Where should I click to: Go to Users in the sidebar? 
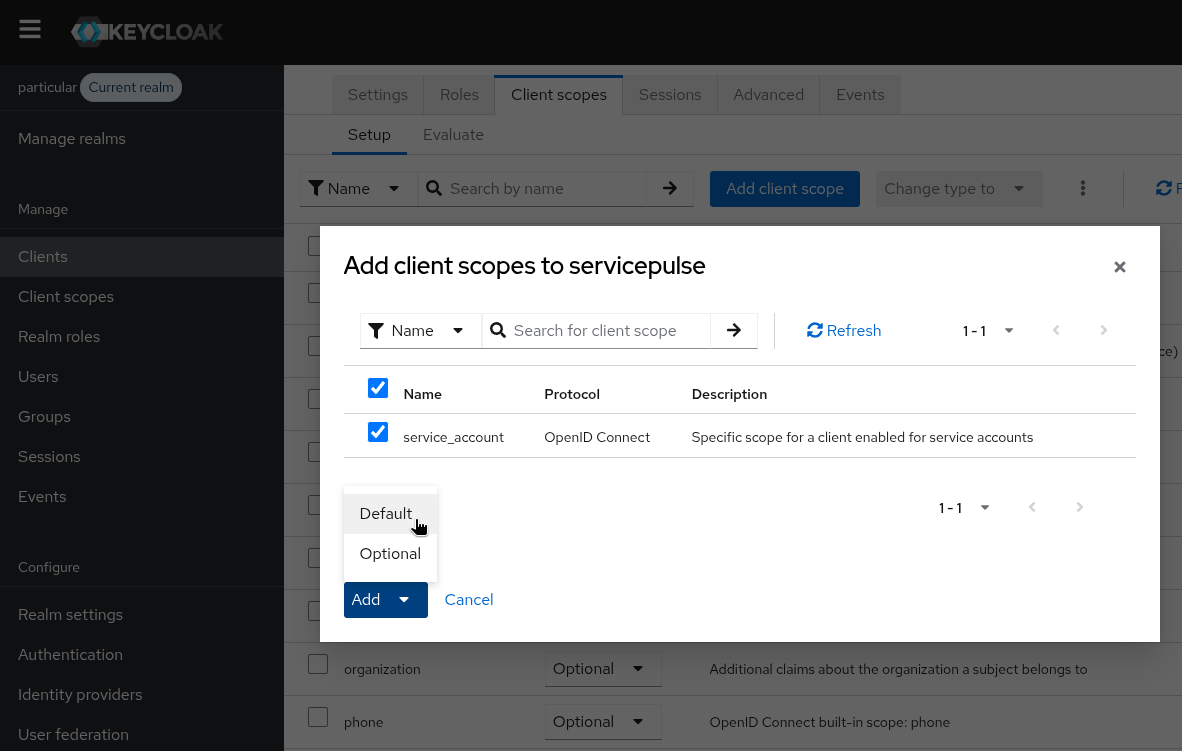142,376
